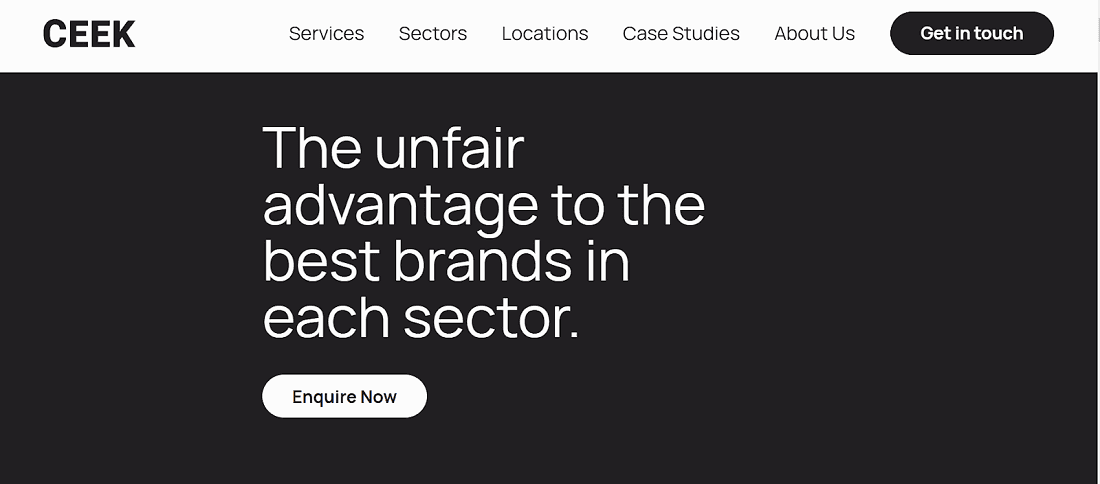Click the lowercase "the" after "to"

click(661, 206)
